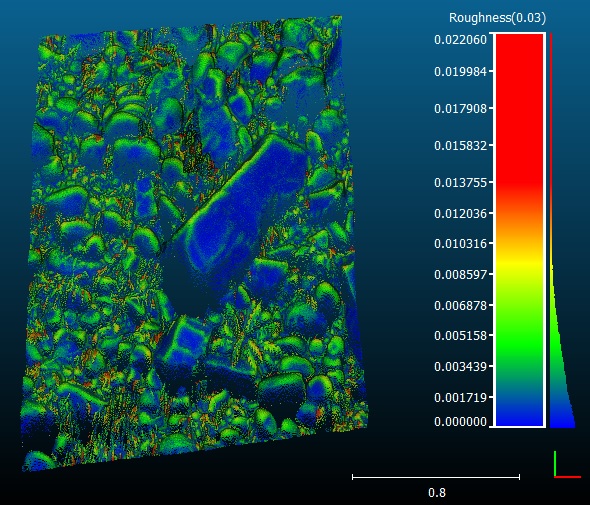Click the 0.001719 scale tick label
The height and width of the screenshot is (505, 590).
click(460, 397)
